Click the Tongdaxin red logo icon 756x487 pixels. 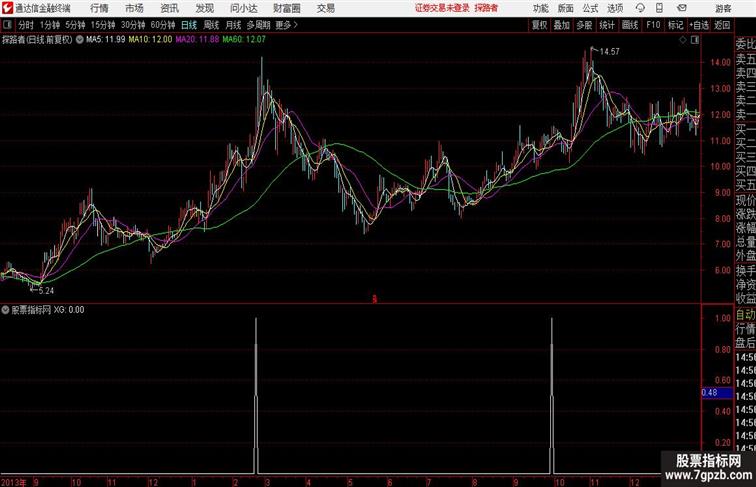[x=7, y=8]
